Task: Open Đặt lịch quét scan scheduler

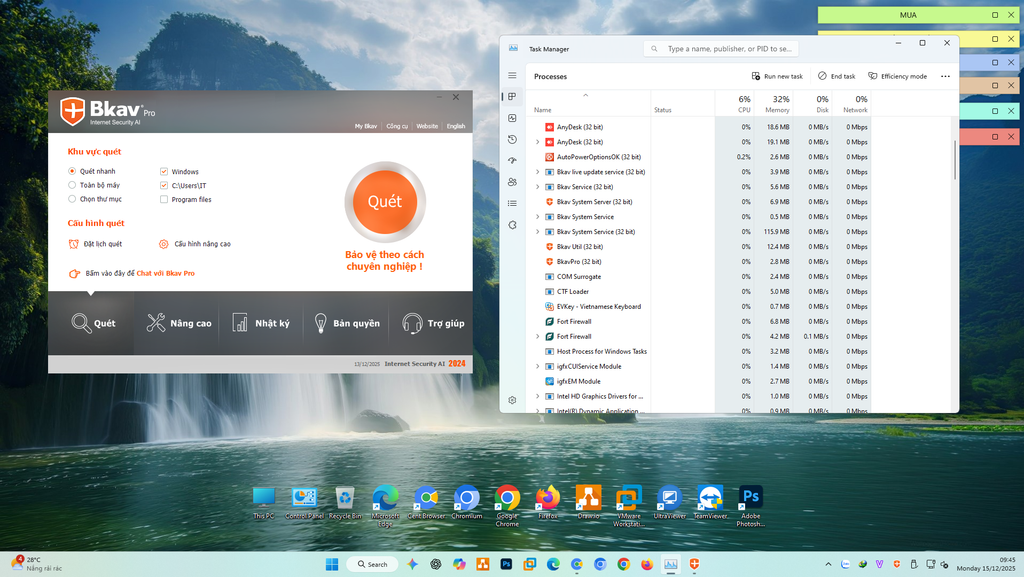Action: coord(95,244)
